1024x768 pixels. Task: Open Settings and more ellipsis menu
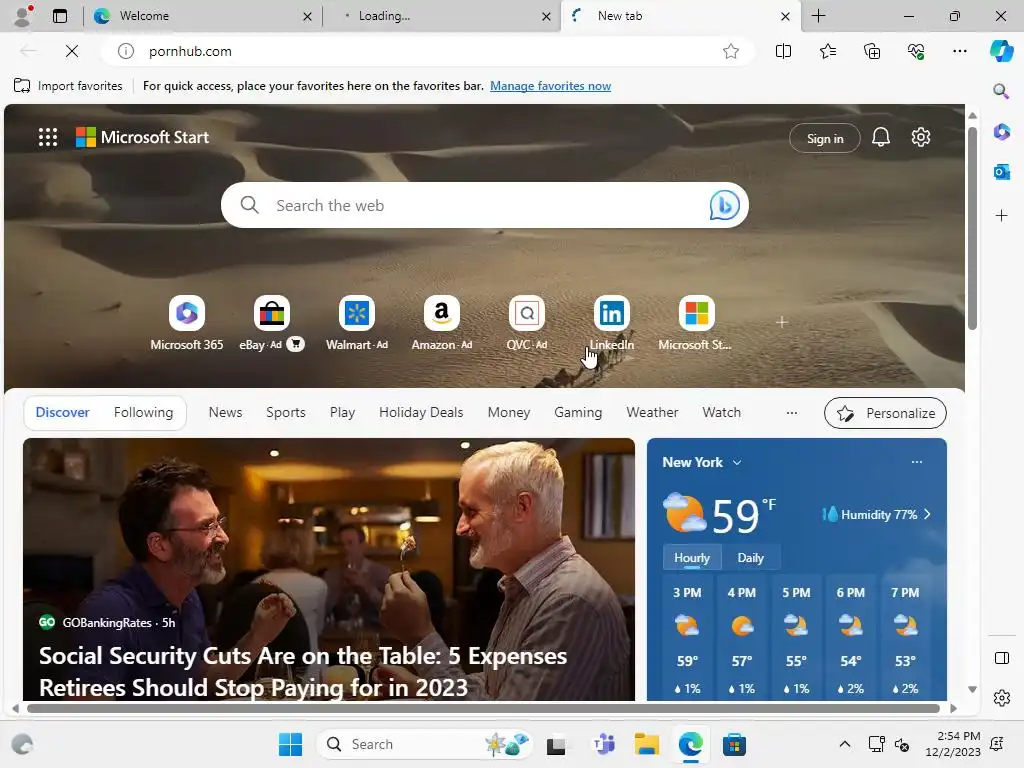point(959,51)
